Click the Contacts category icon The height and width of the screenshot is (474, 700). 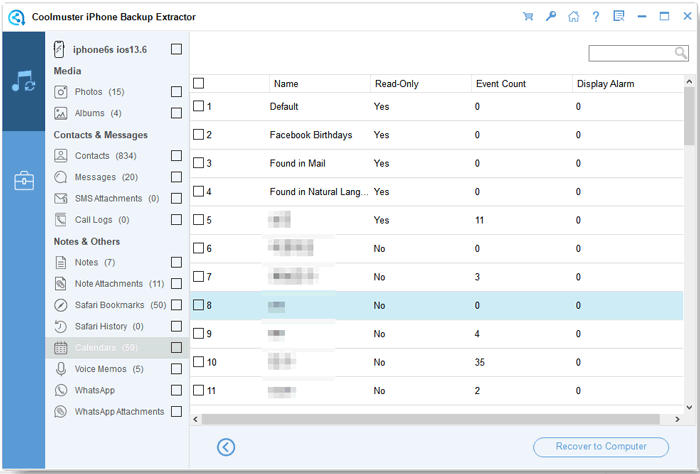point(60,156)
